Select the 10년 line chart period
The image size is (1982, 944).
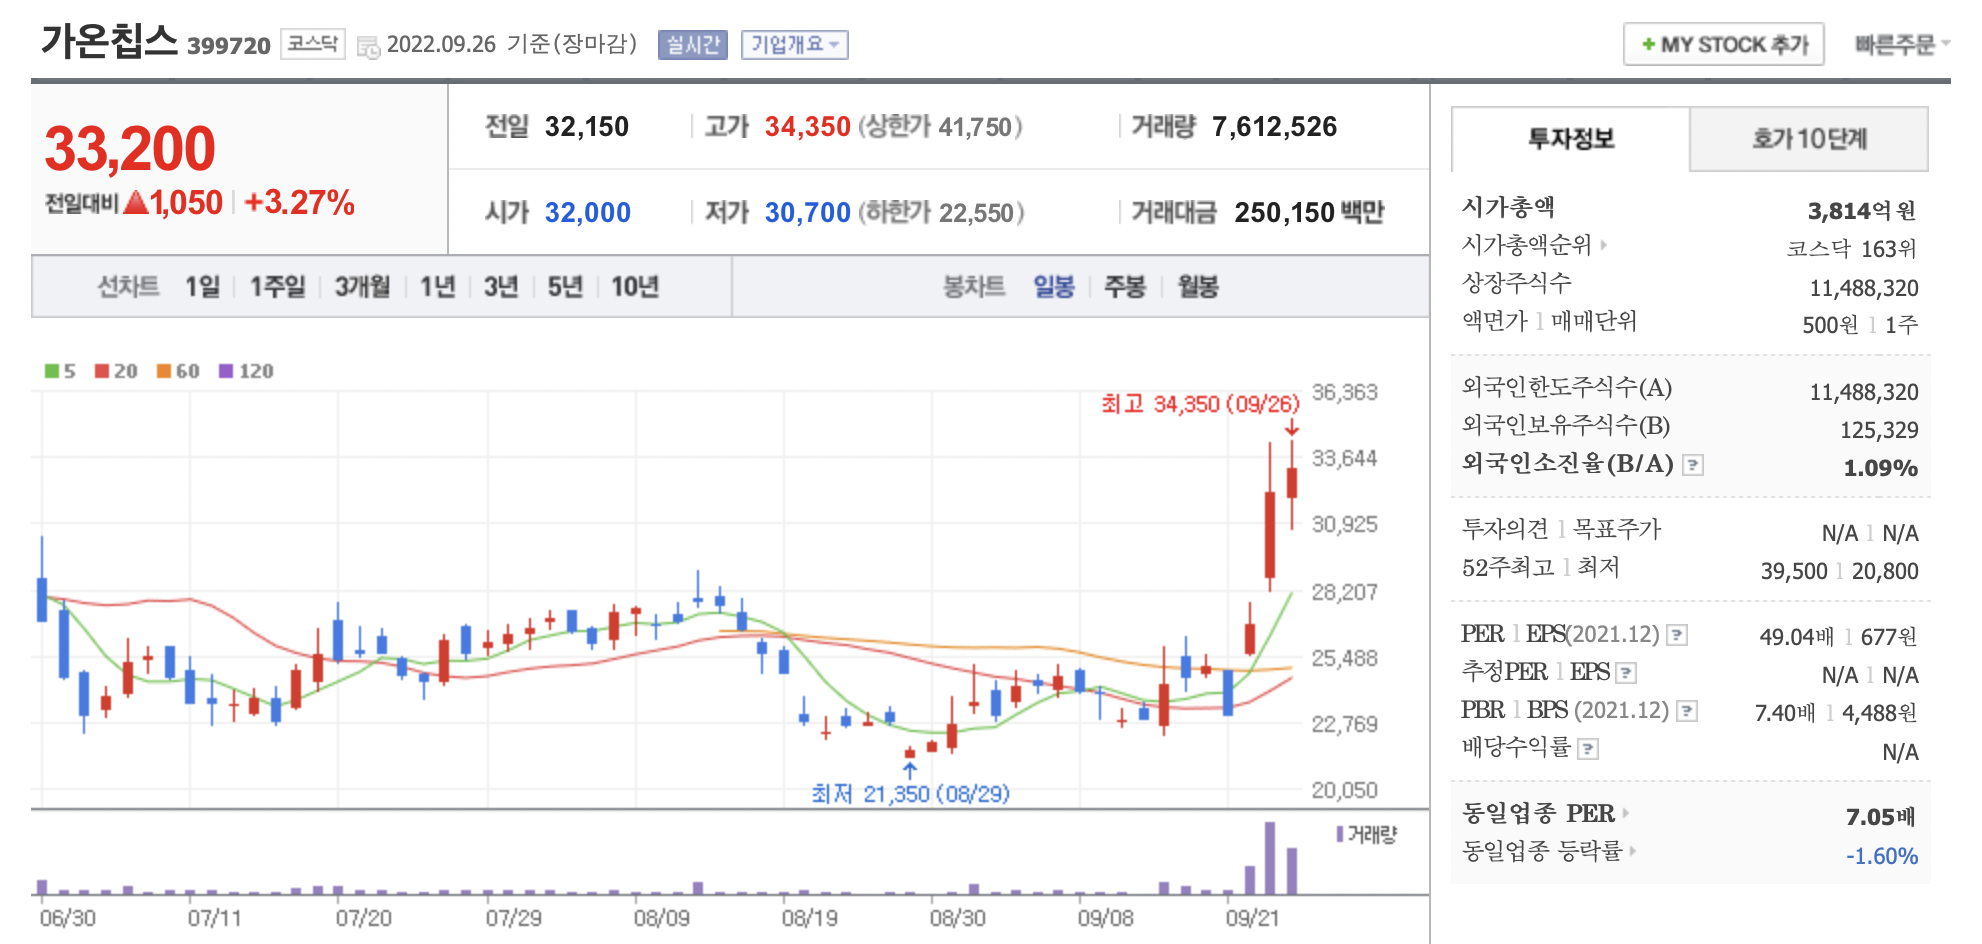point(635,287)
